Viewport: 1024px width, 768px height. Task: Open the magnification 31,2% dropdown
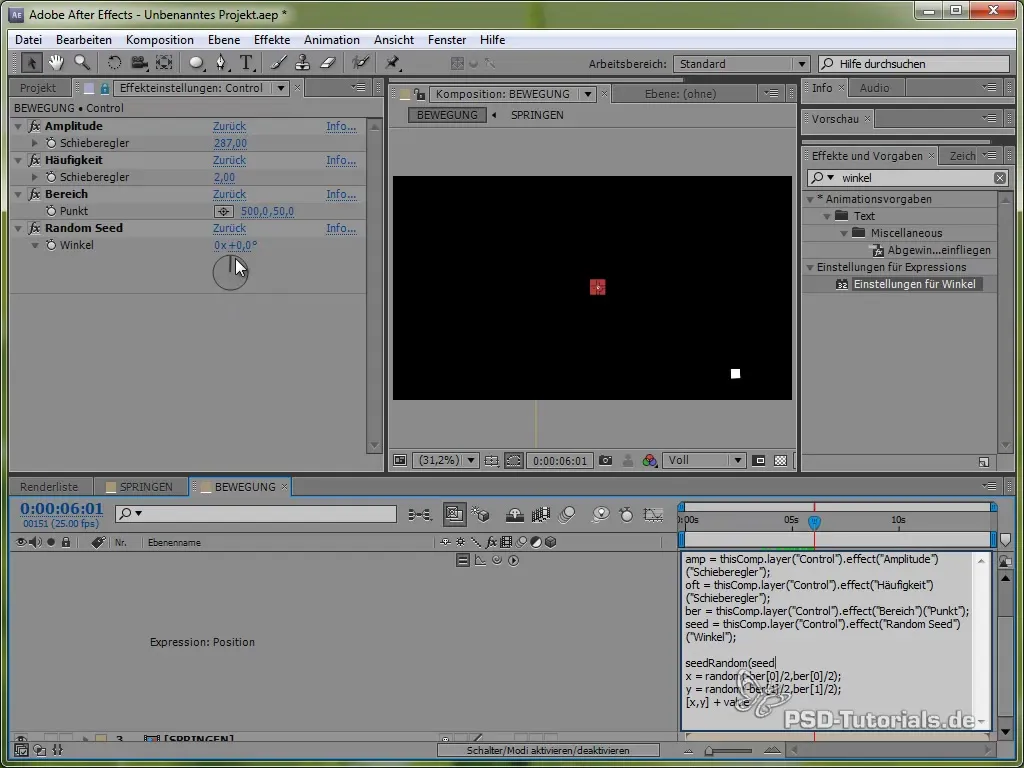446,460
